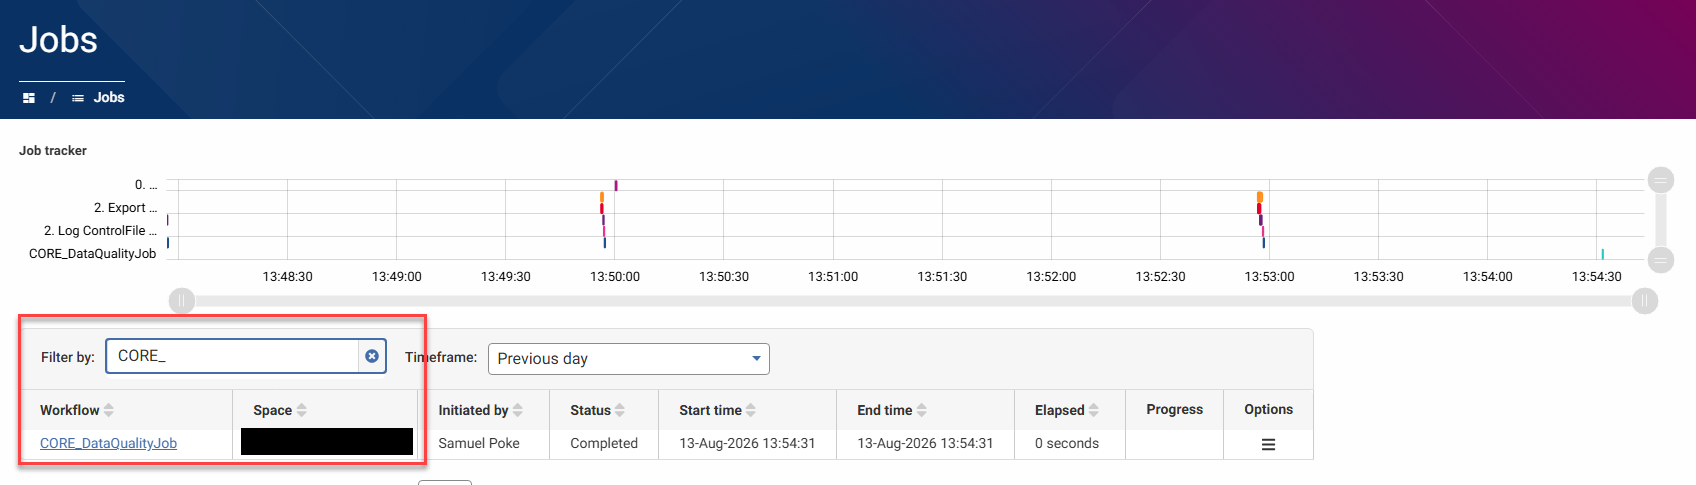1696x485 pixels.
Task: Click the Filter by input field
Action: 232,356
